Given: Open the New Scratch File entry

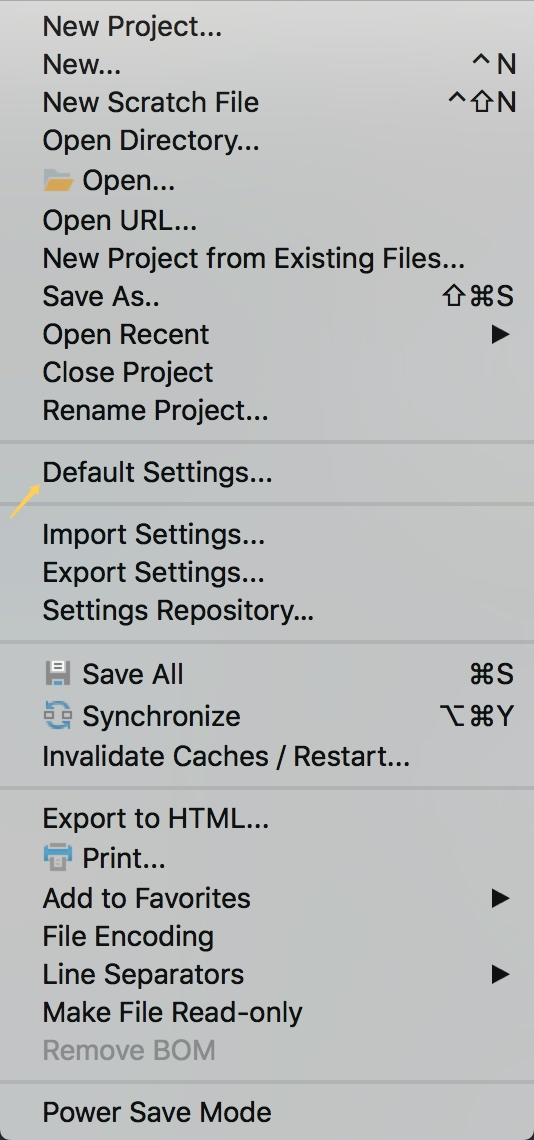Looking at the screenshot, I should 267,102.
